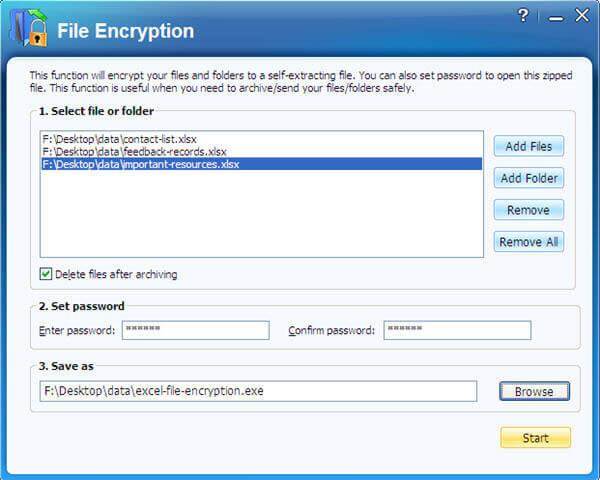600x480 pixels.
Task: Click the Add Folder button
Action: pos(528,178)
